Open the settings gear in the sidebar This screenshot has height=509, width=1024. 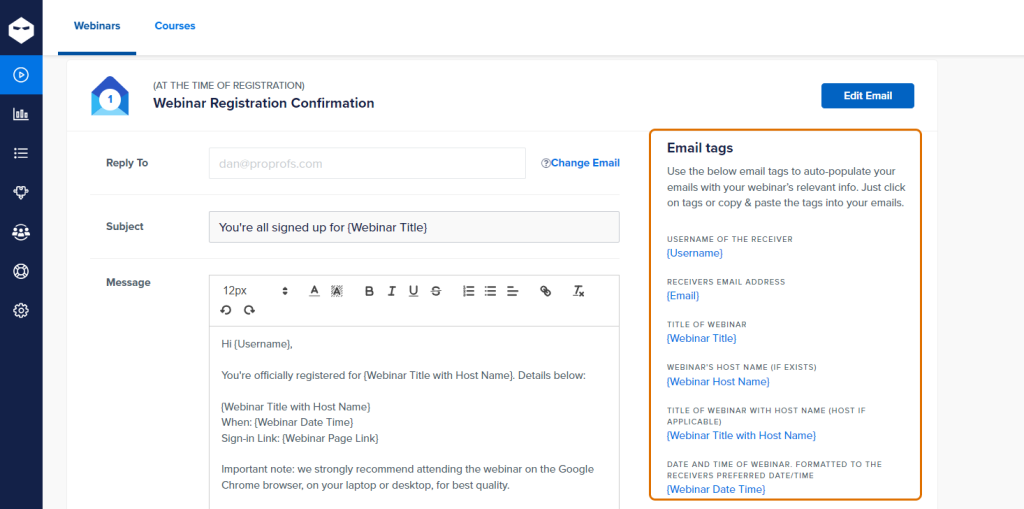(x=21, y=310)
